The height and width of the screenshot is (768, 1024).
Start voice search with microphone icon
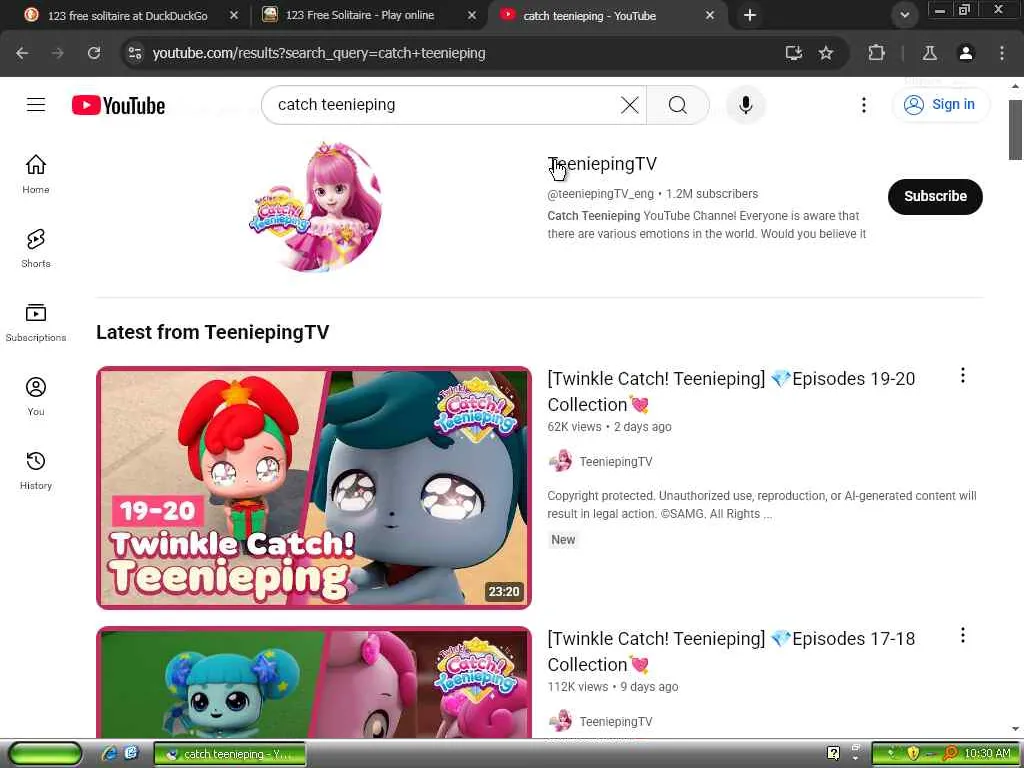click(x=745, y=105)
